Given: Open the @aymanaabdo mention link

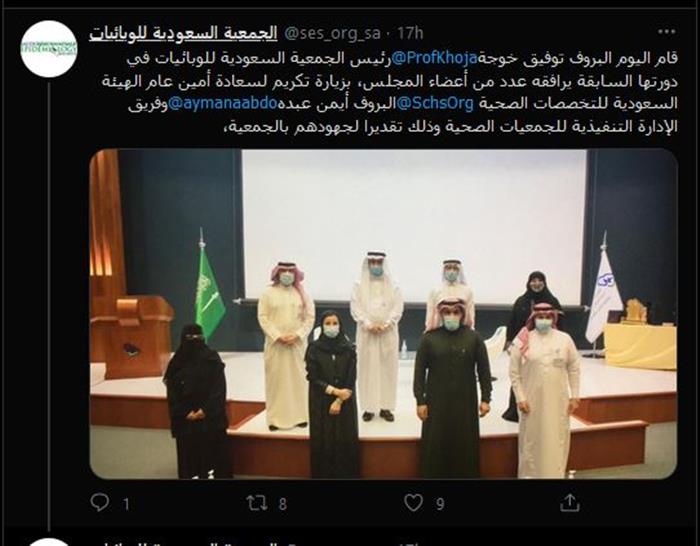Looking at the screenshot, I should 222,104.
